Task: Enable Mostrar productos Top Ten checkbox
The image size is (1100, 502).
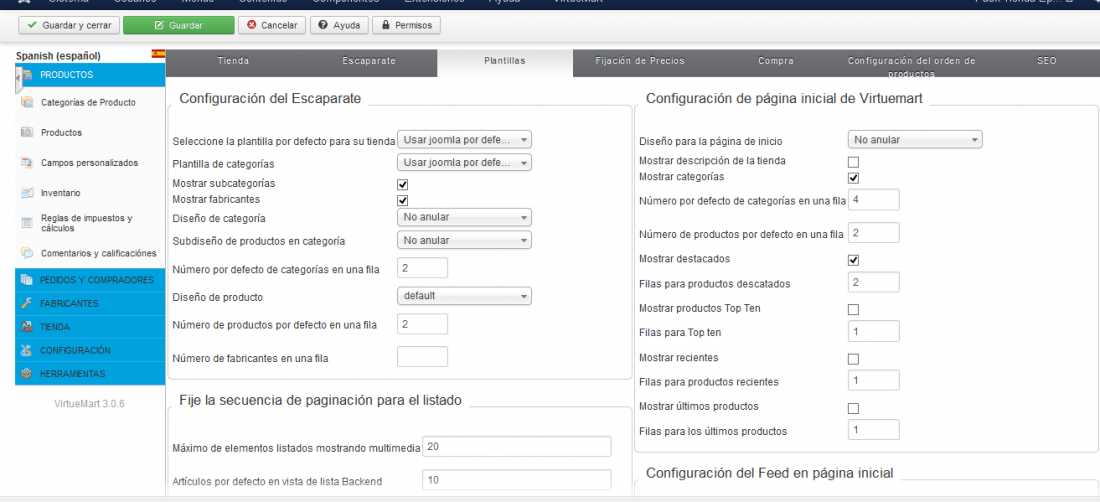Action: pos(854,309)
